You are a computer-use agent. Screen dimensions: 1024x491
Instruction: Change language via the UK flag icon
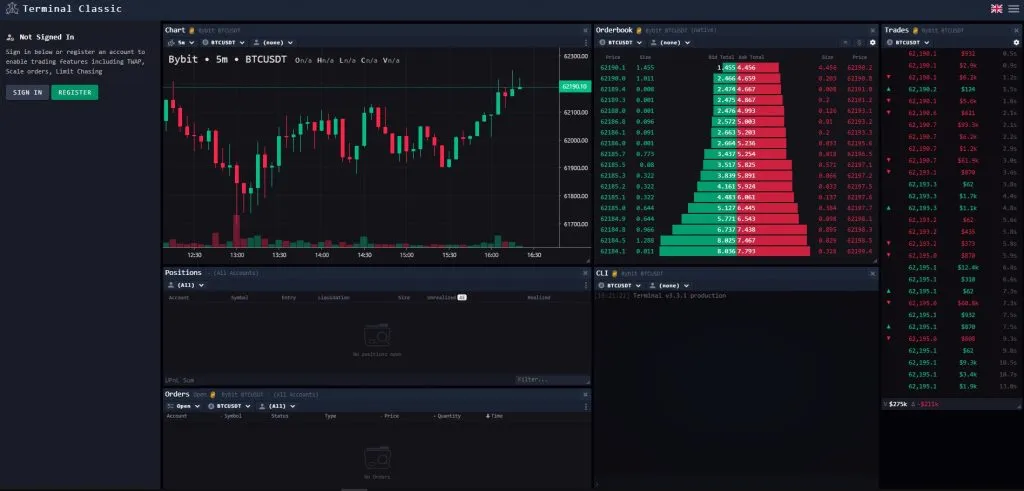point(997,8)
